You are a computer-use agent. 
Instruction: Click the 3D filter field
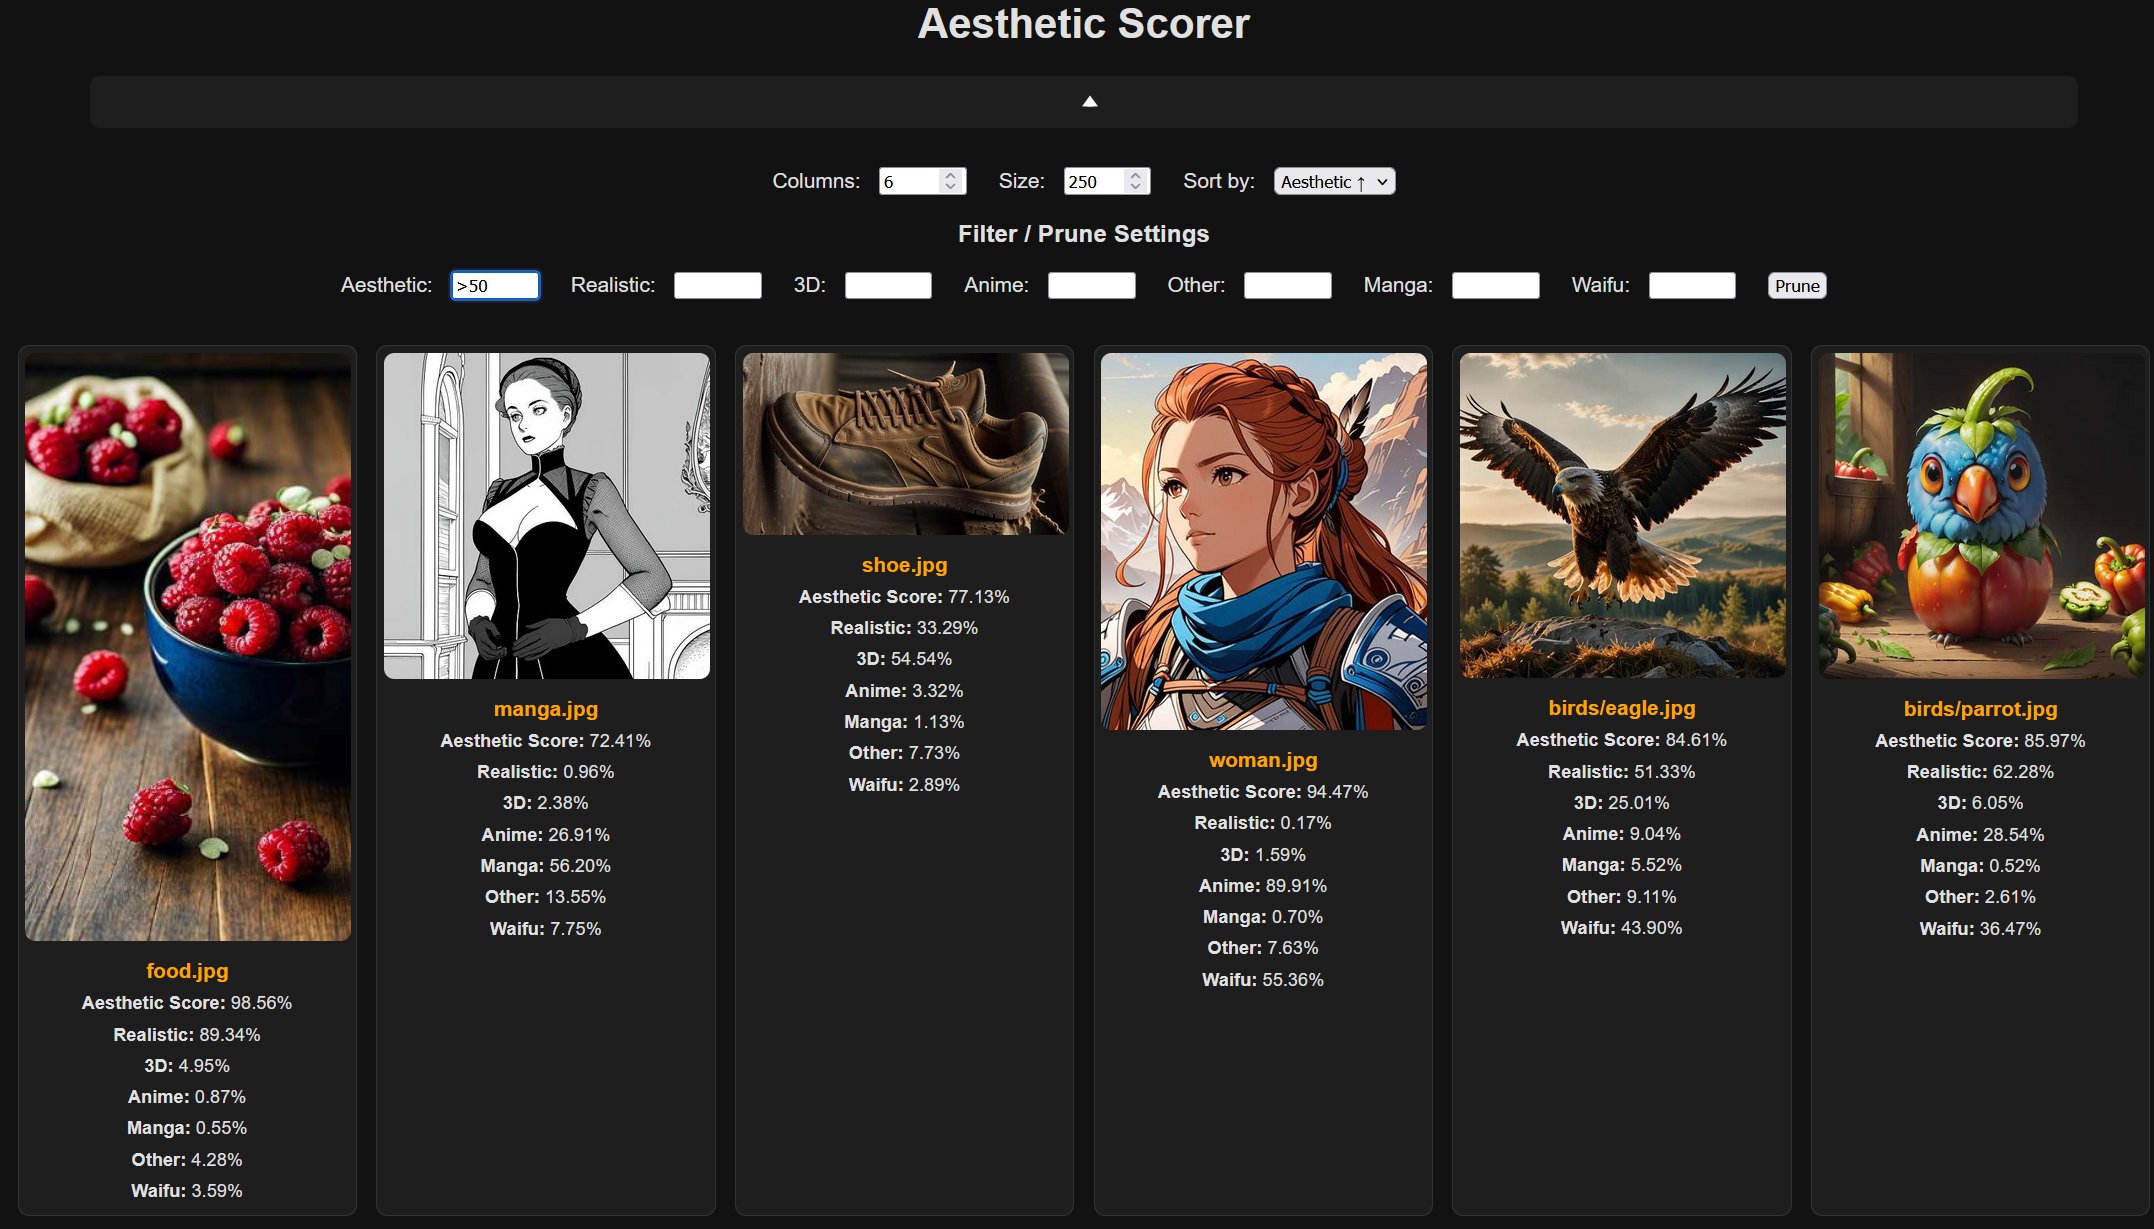click(887, 286)
